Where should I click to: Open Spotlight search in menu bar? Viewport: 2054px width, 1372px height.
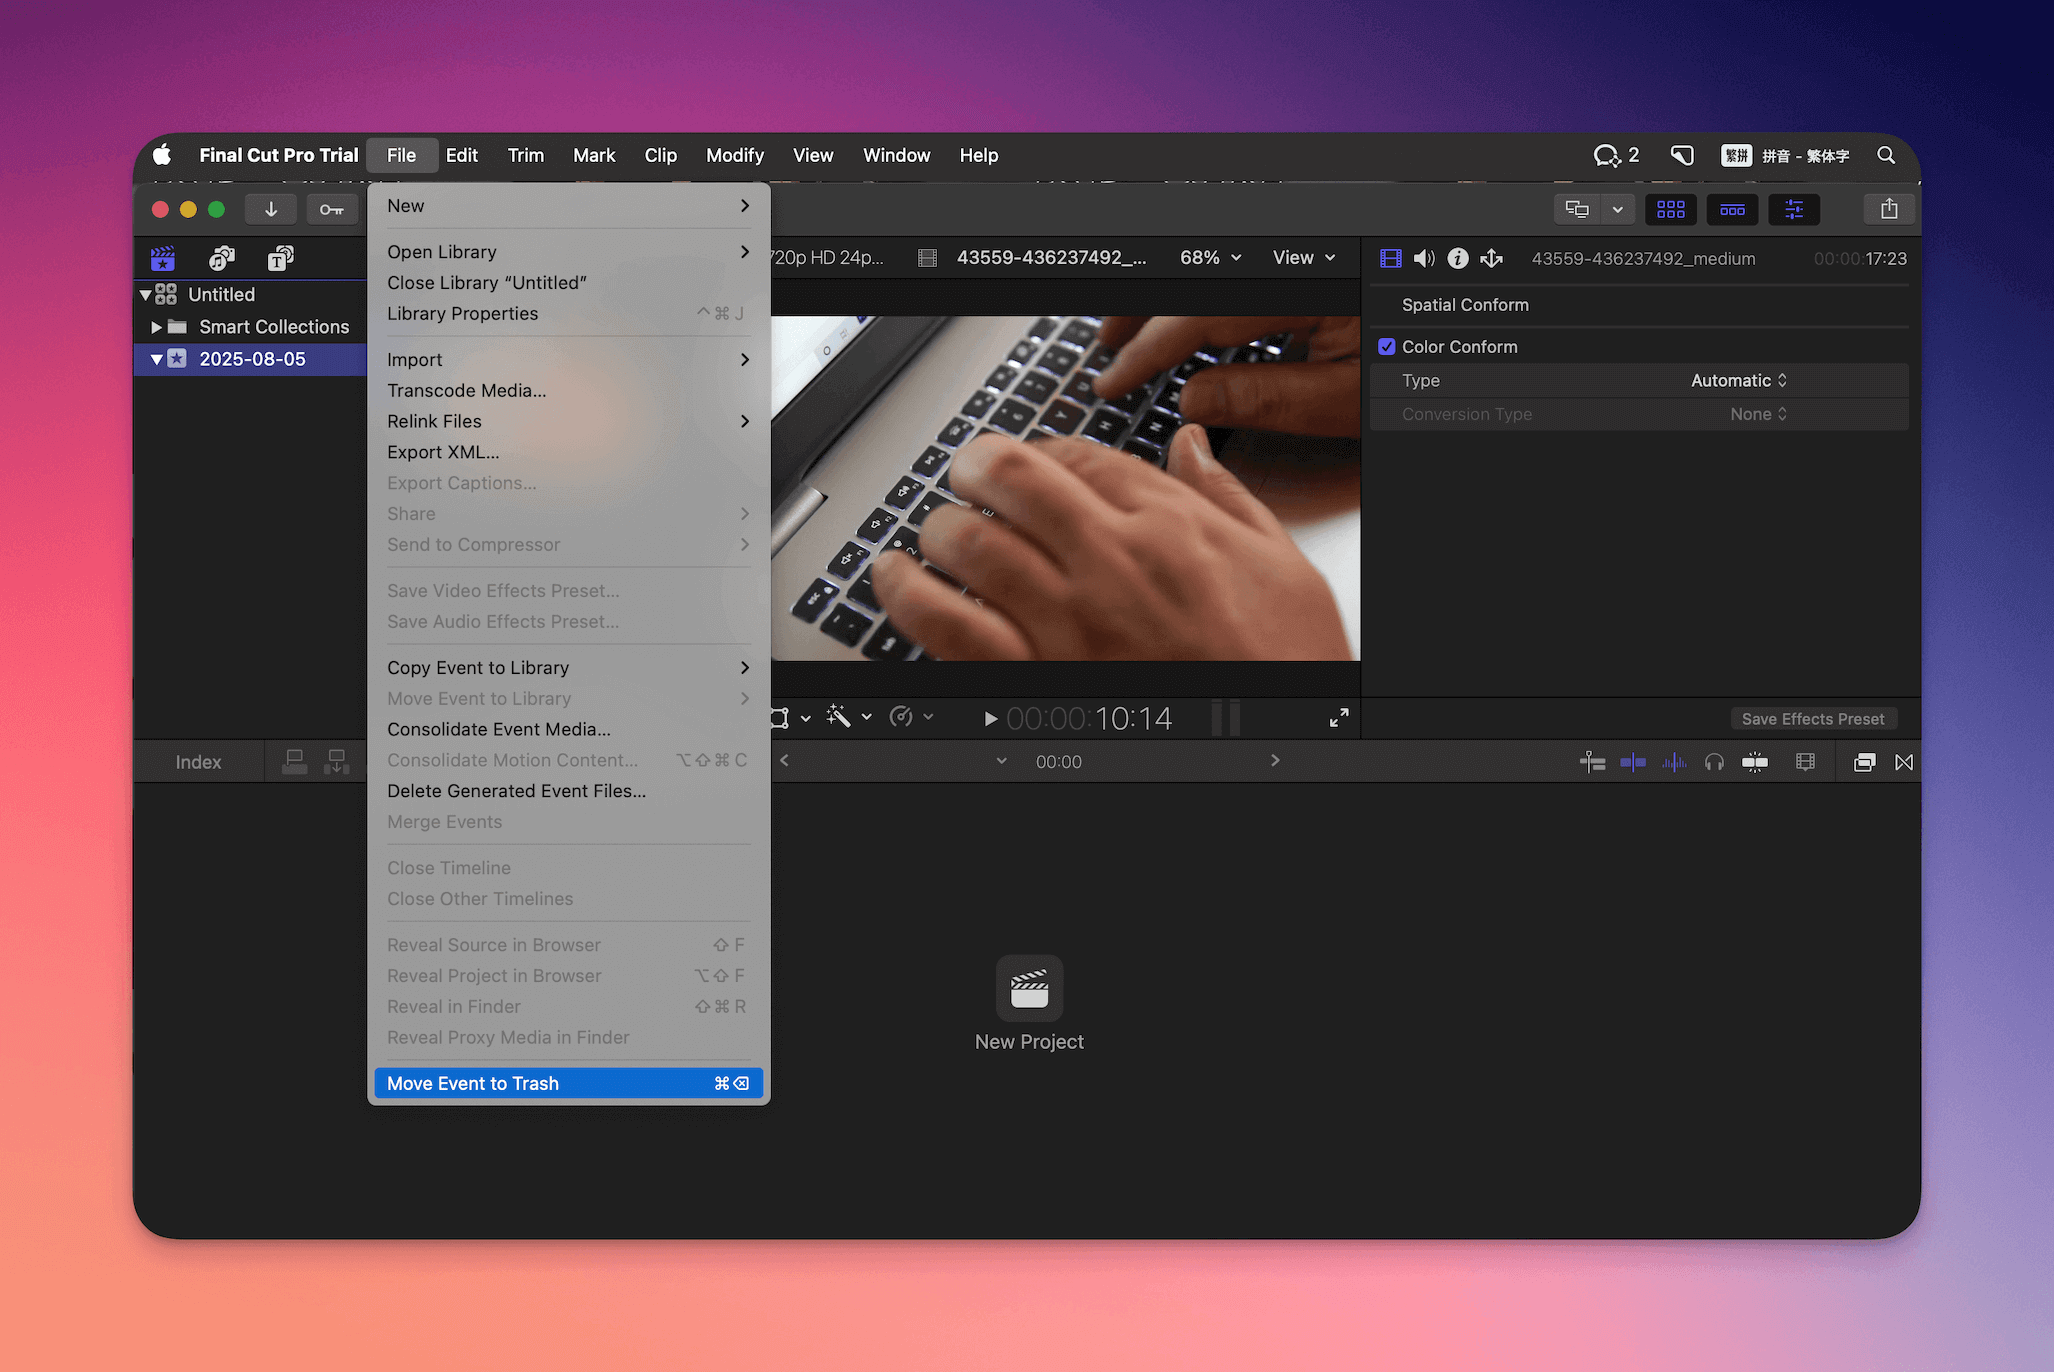click(x=1886, y=155)
